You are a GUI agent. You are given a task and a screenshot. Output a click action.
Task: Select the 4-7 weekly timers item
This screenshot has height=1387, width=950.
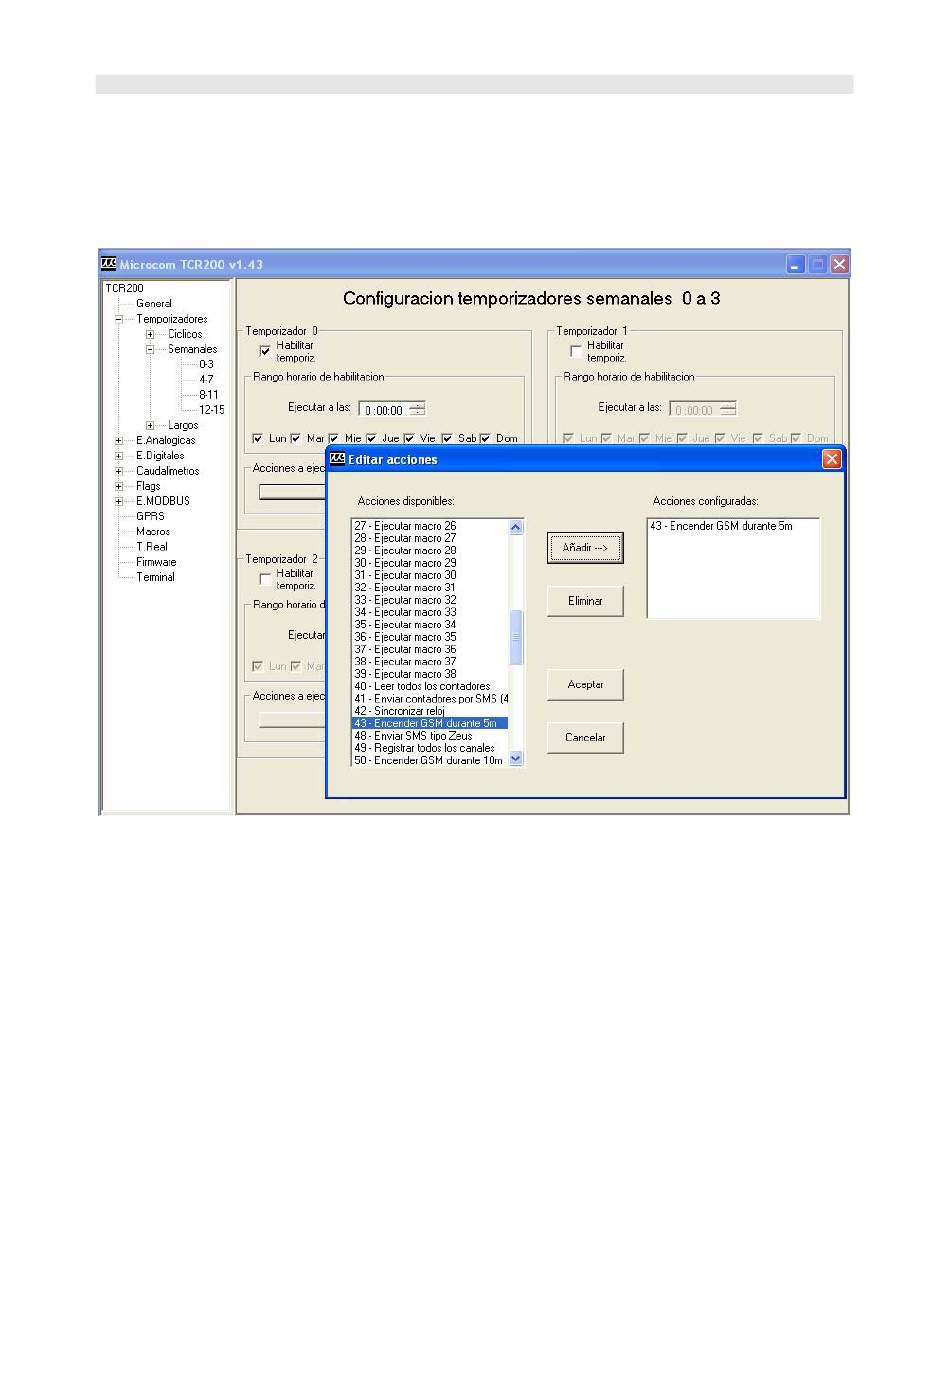pyautogui.click(x=206, y=379)
